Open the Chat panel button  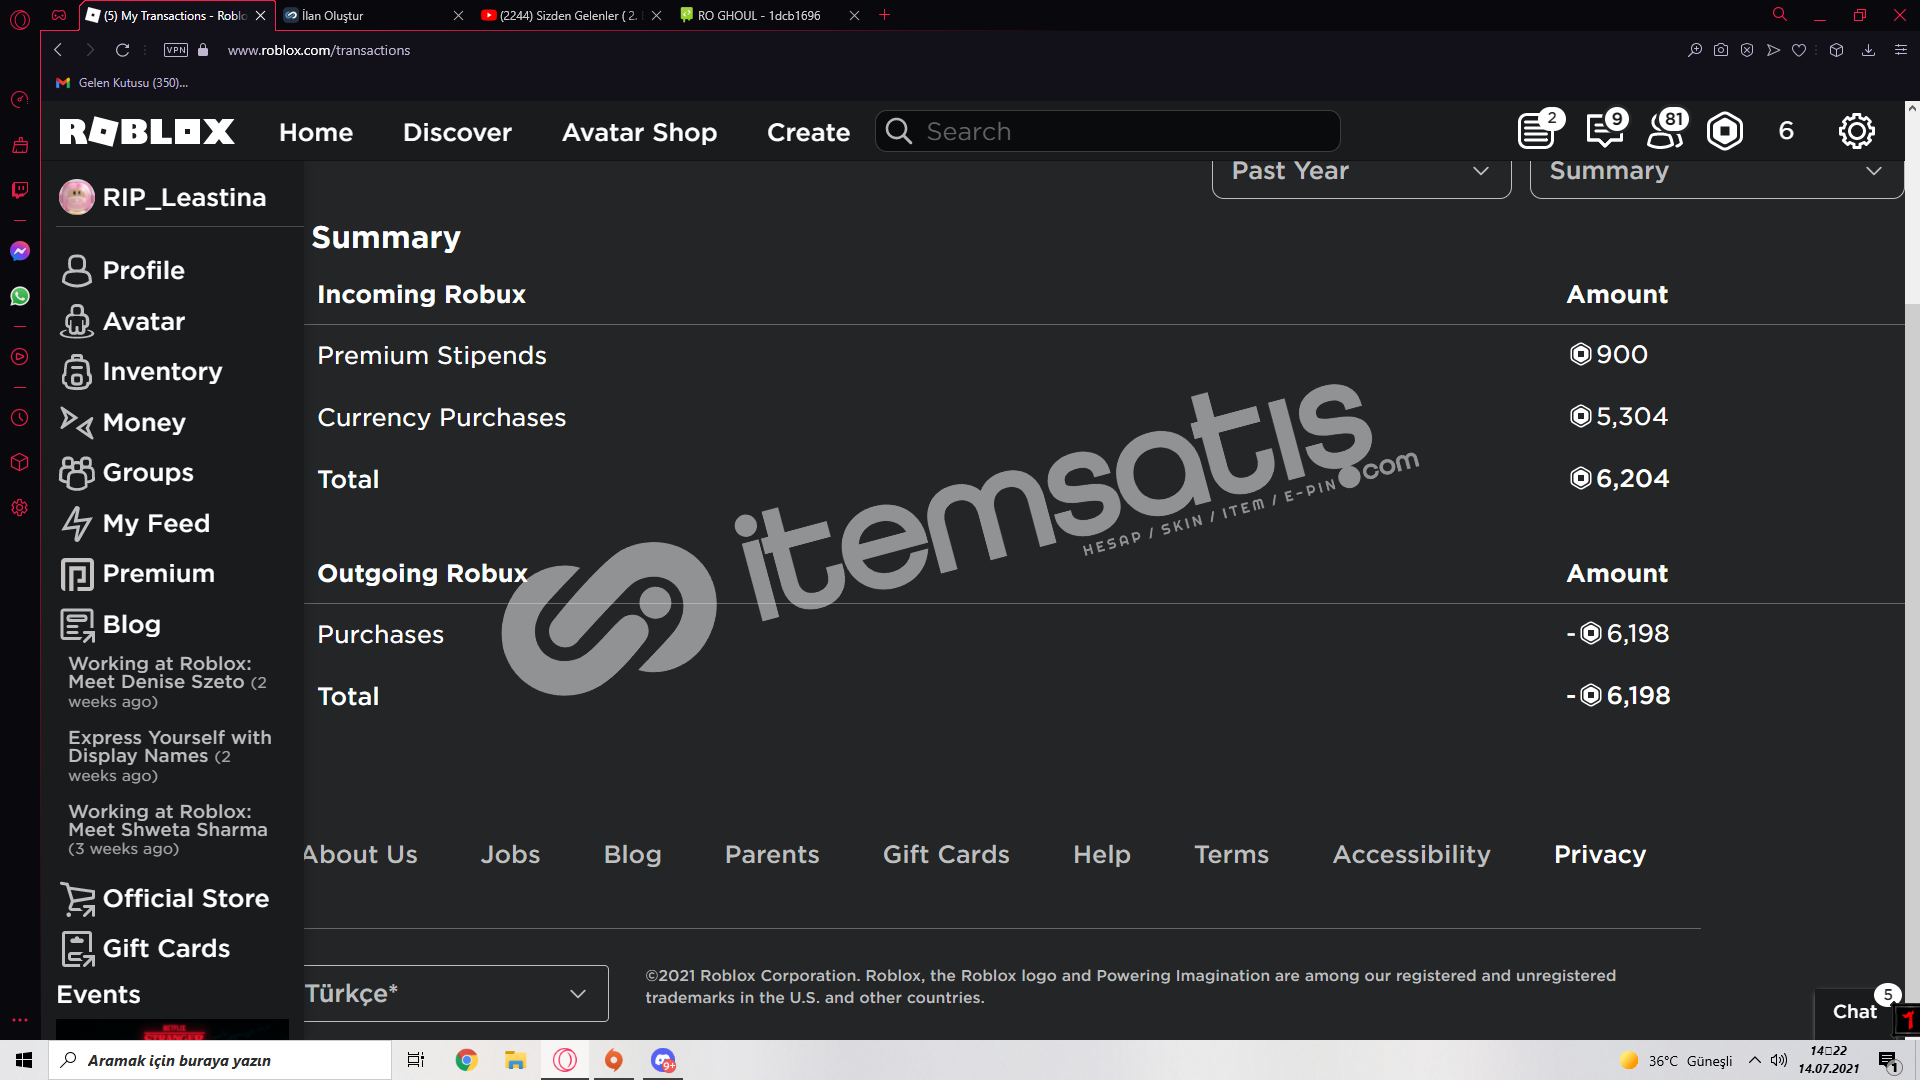point(1854,1011)
